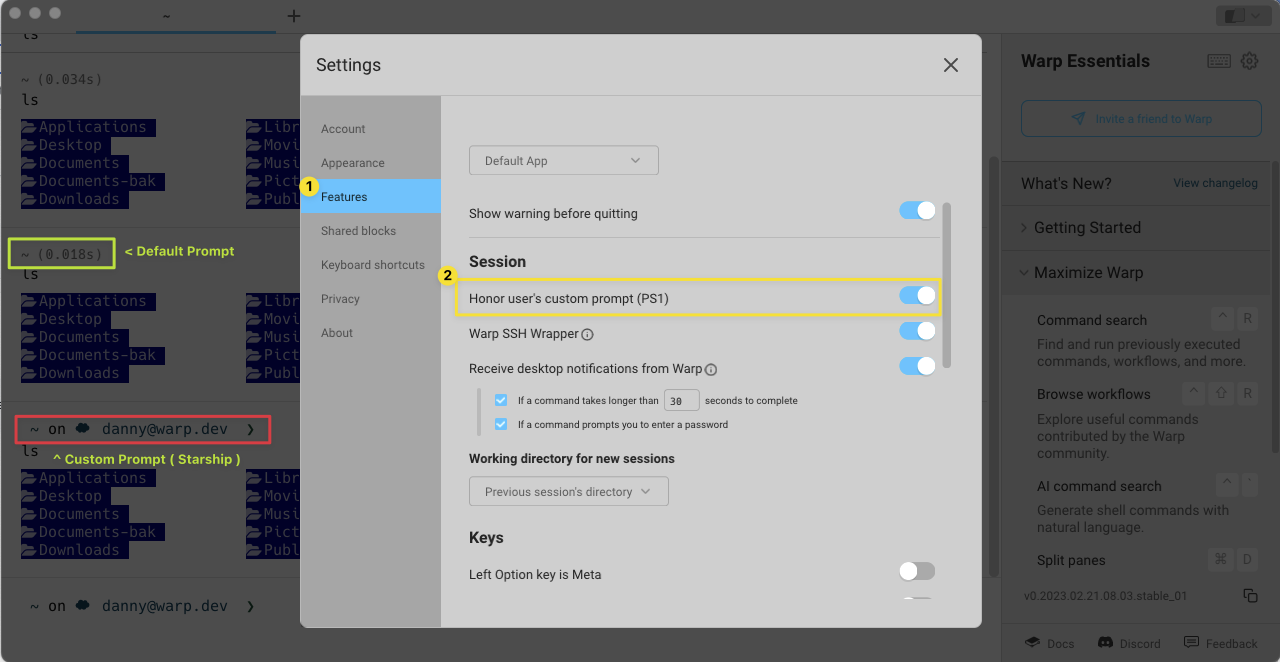Click the Invite a friend to Warp button
Image resolution: width=1280 pixels, height=662 pixels.
[1140, 118]
